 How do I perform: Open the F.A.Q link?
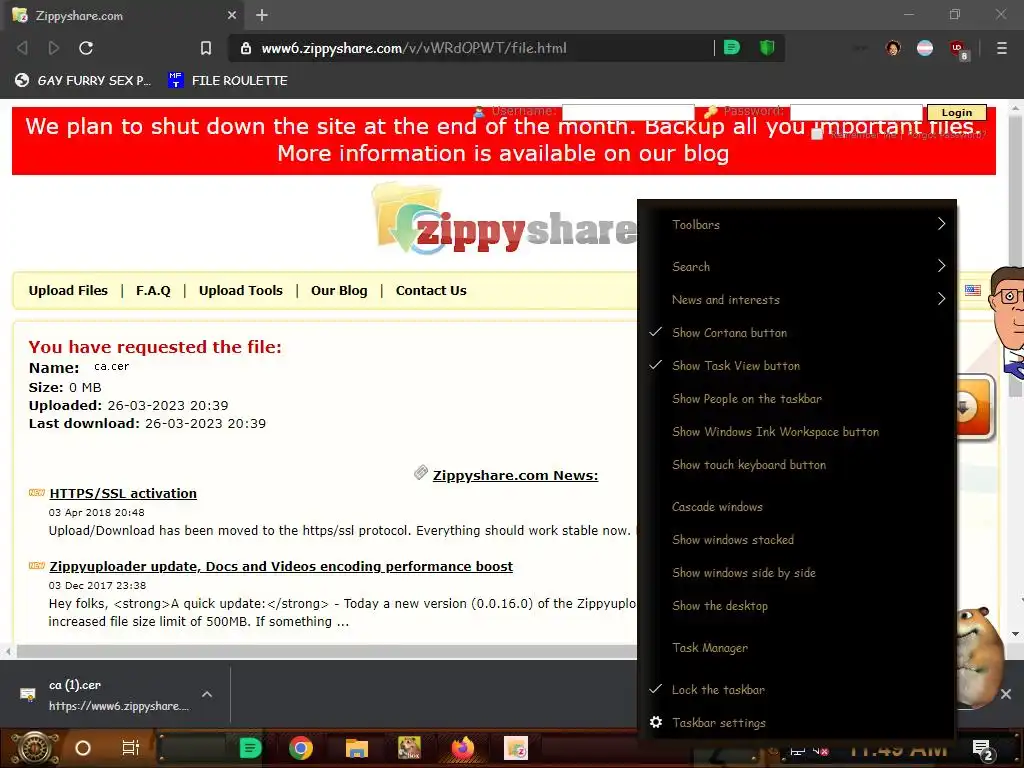pos(153,291)
